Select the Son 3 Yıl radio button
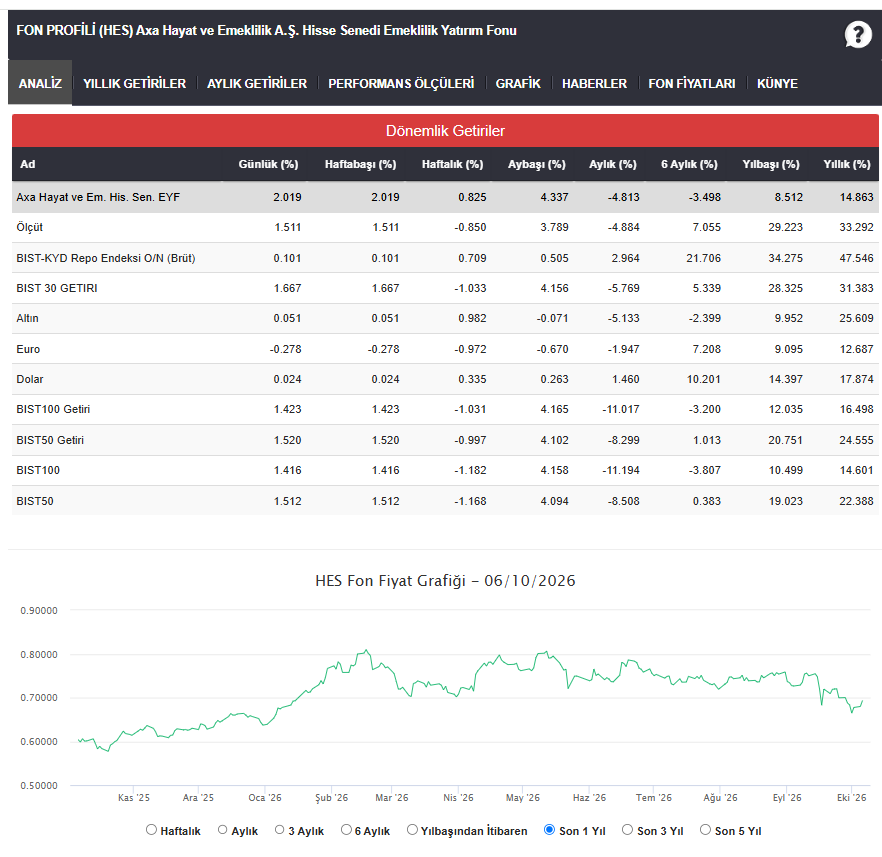The width and height of the screenshot is (882, 857). 628,829
